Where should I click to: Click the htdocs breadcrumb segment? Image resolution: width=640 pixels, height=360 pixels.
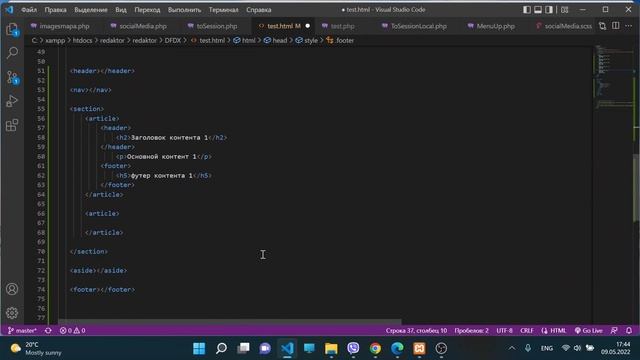tap(82, 40)
